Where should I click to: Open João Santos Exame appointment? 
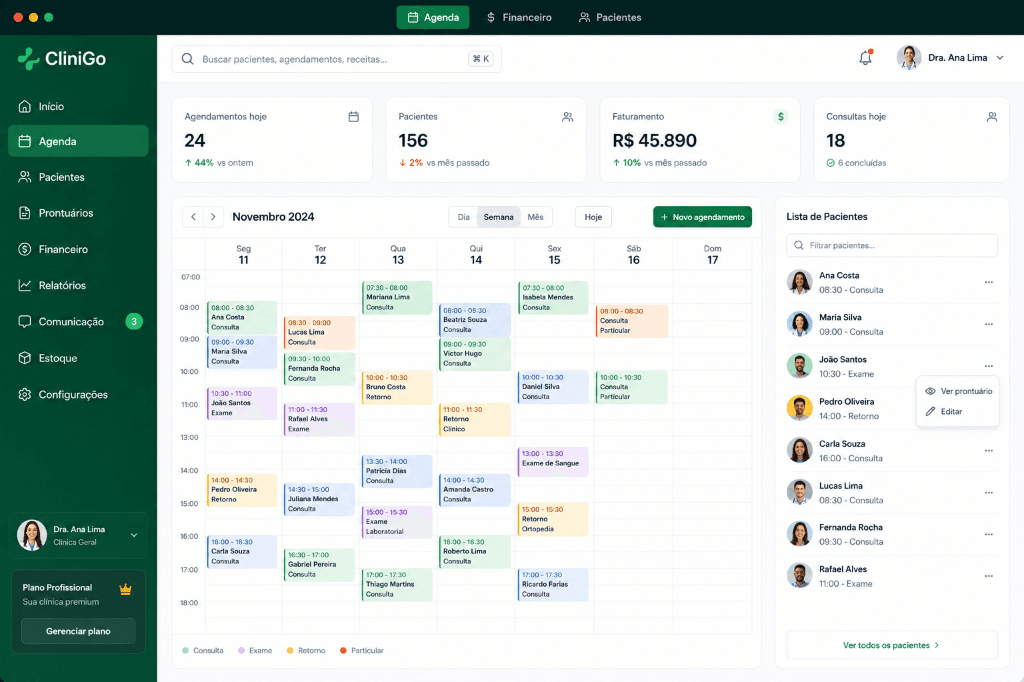coord(242,403)
